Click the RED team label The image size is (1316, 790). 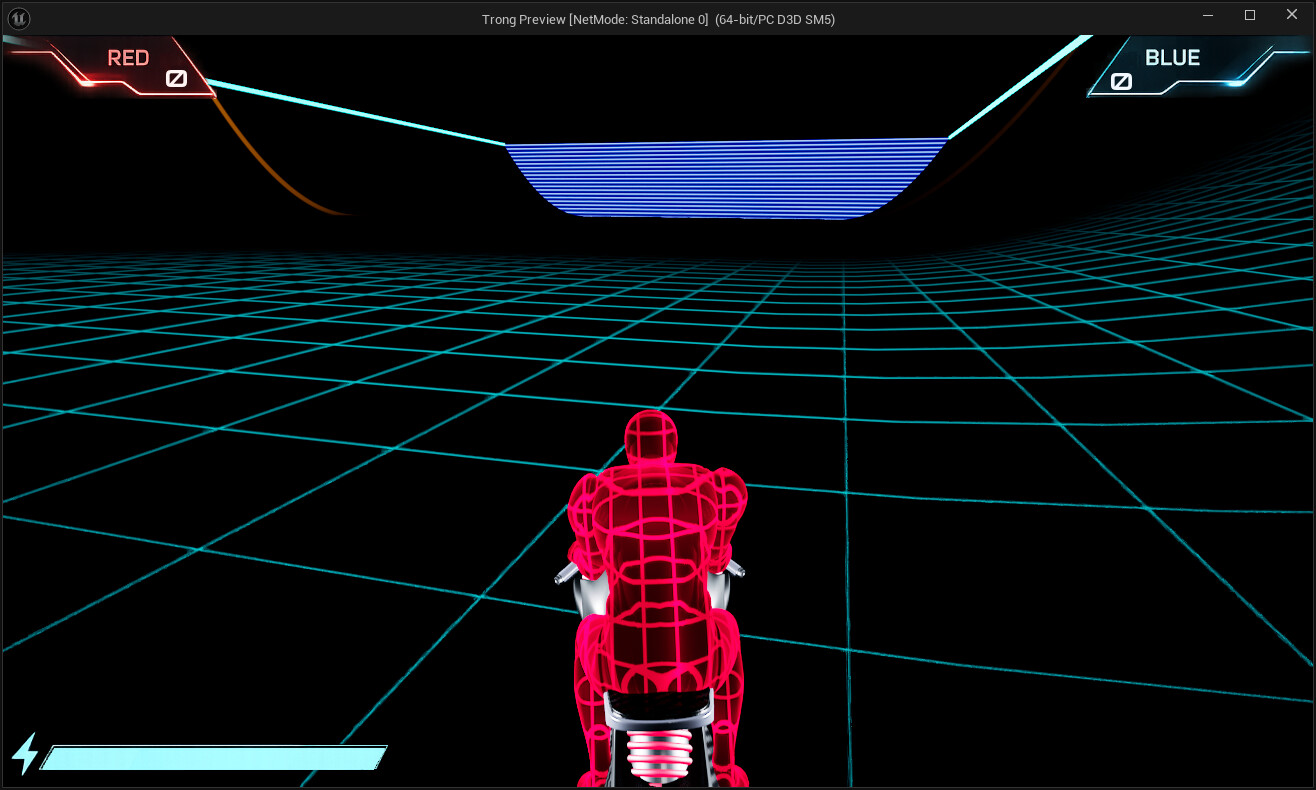coord(128,58)
